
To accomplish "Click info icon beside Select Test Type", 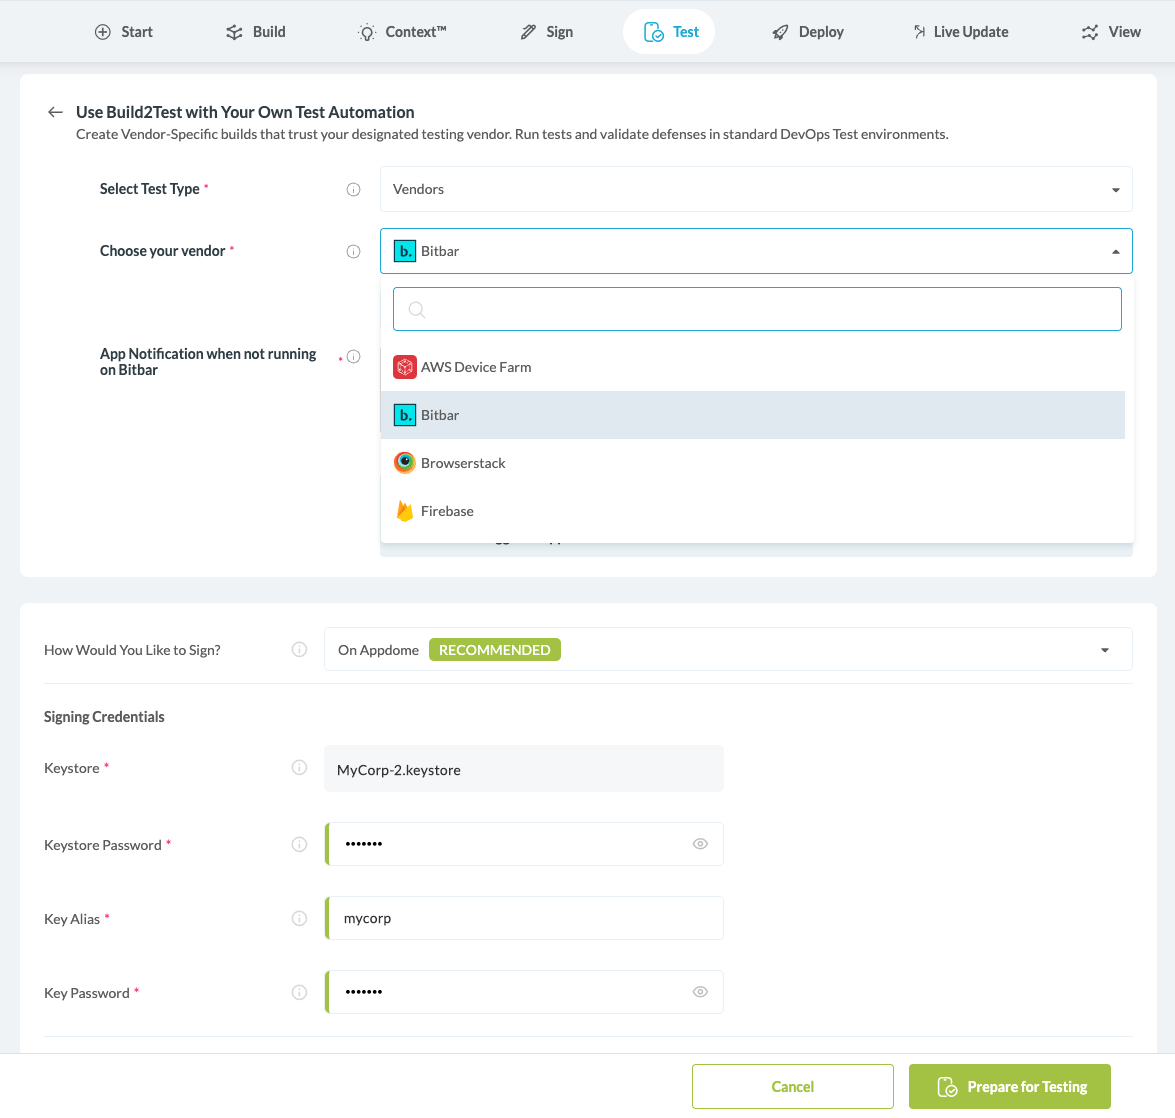I will [353, 190].
